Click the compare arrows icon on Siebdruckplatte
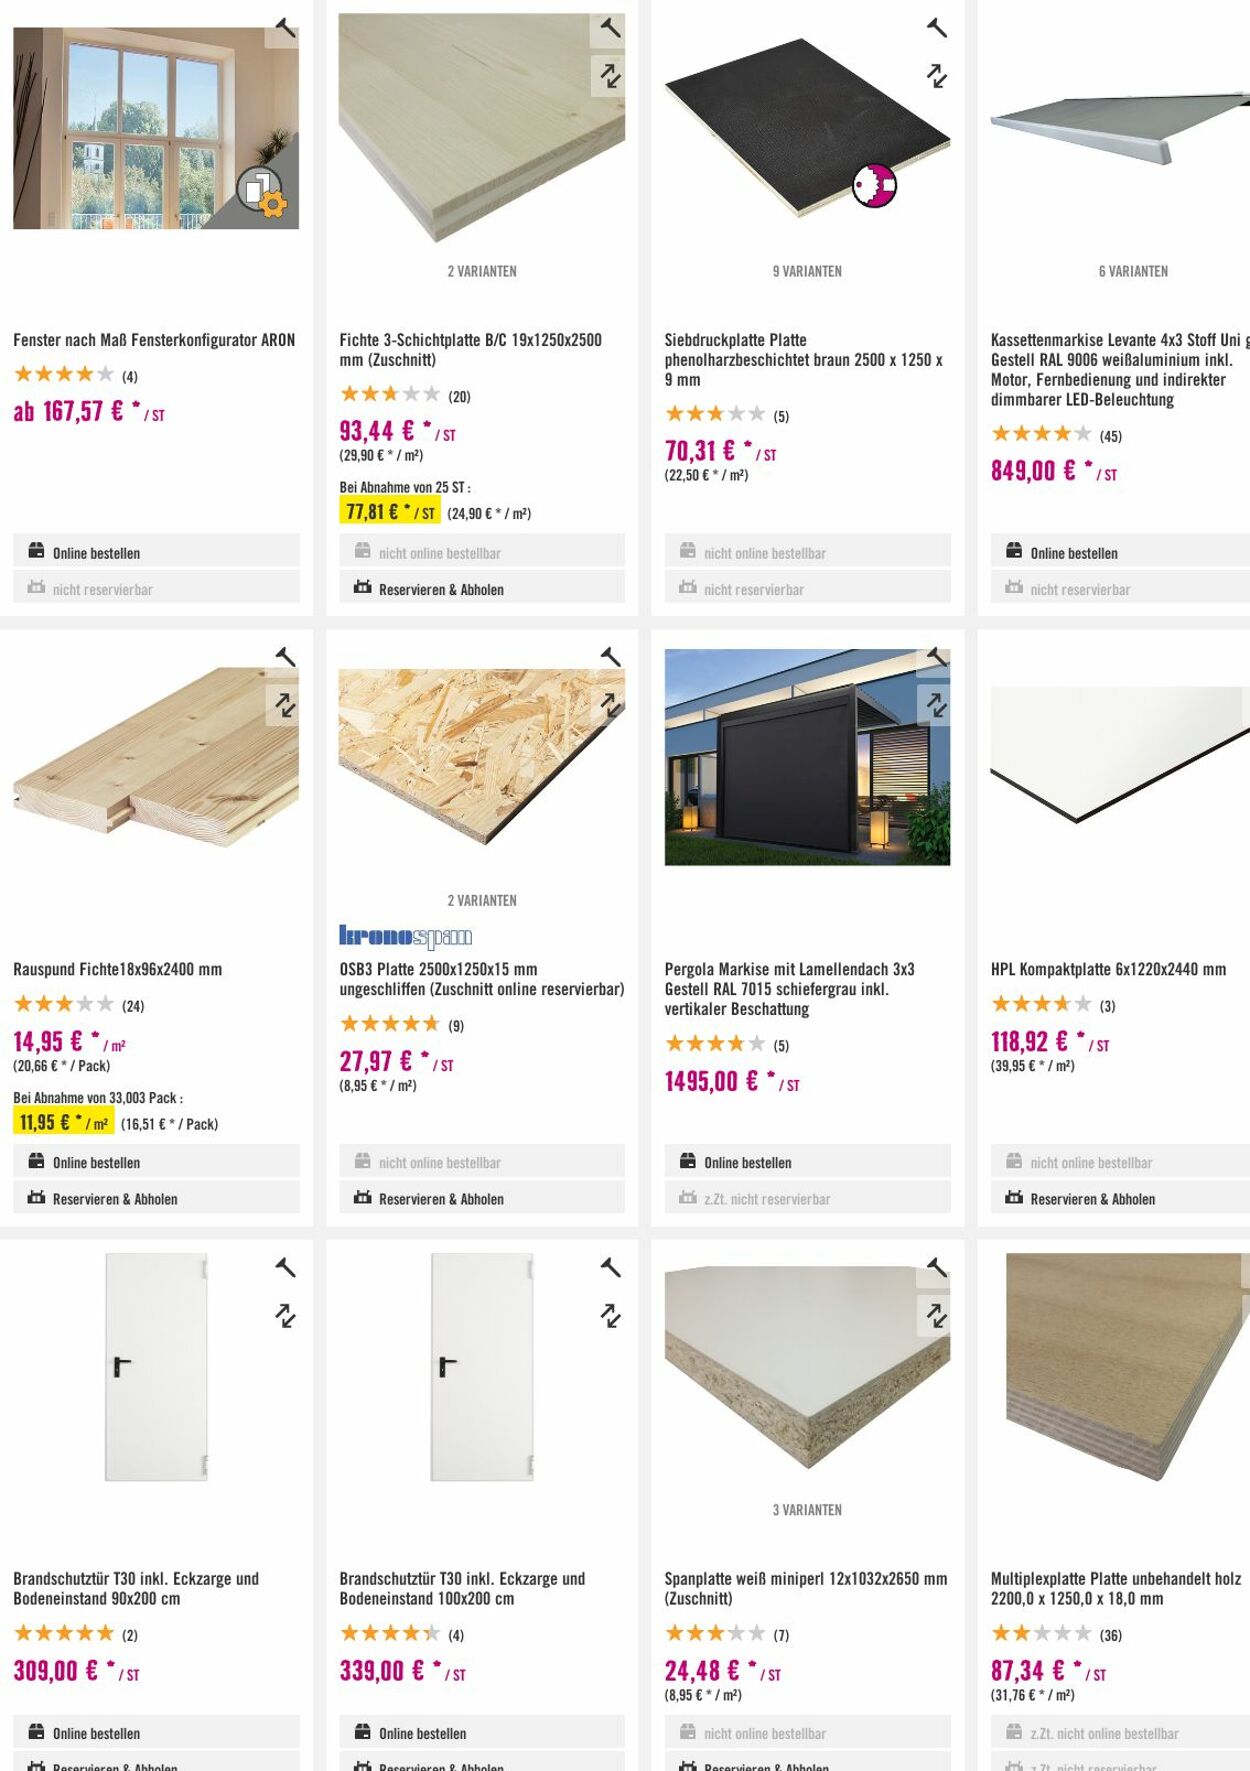 tap(936, 74)
